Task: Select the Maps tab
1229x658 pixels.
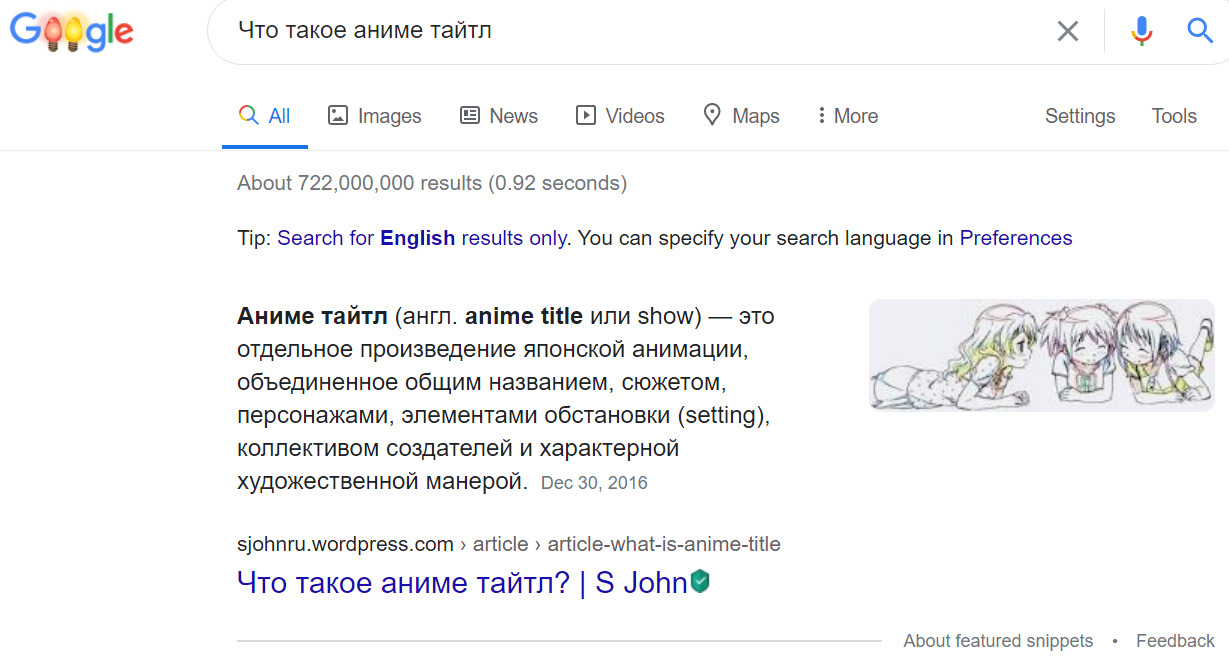Action: point(741,116)
